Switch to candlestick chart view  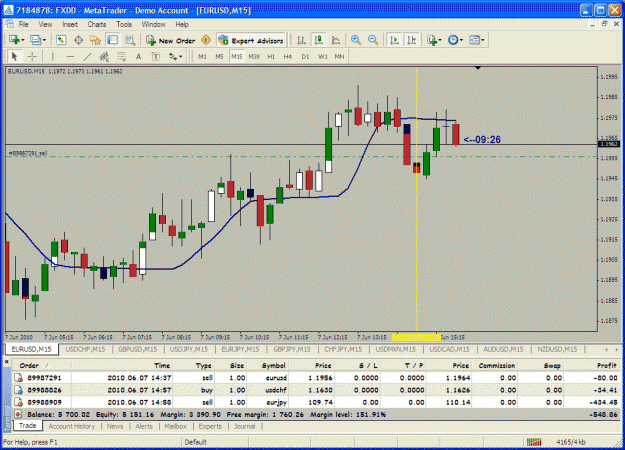pos(318,40)
